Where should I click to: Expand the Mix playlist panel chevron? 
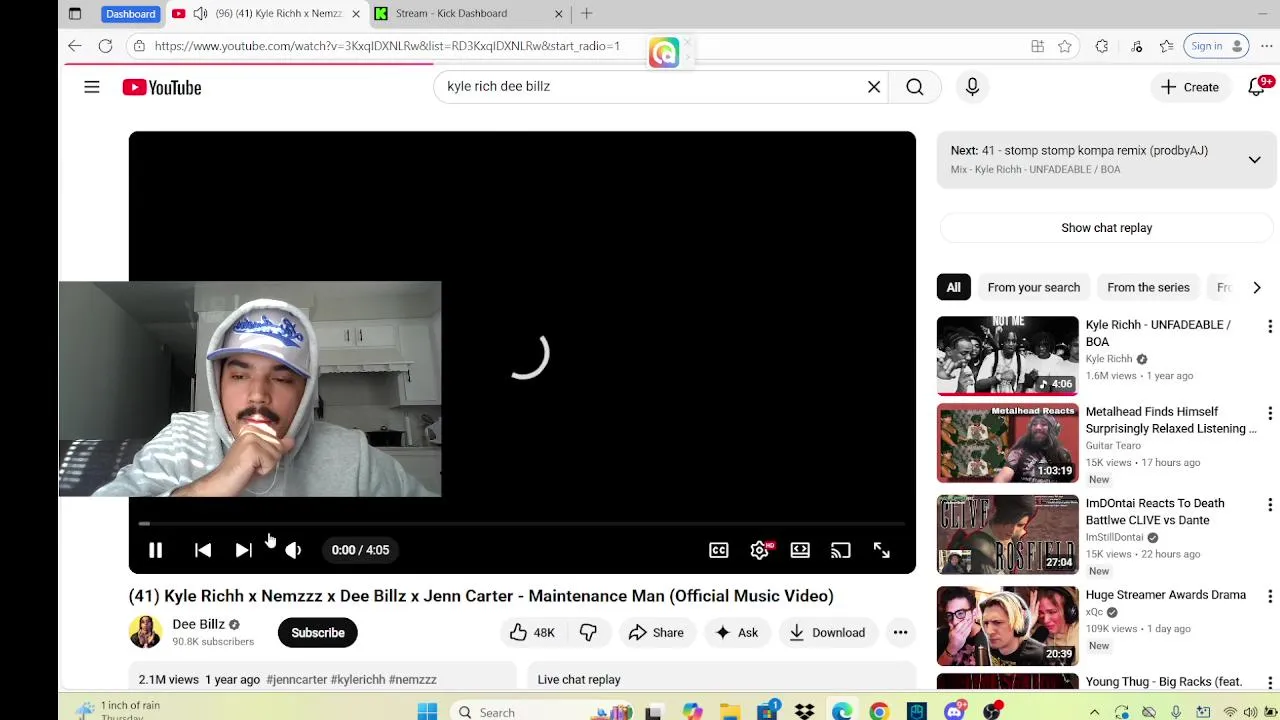click(1254, 160)
